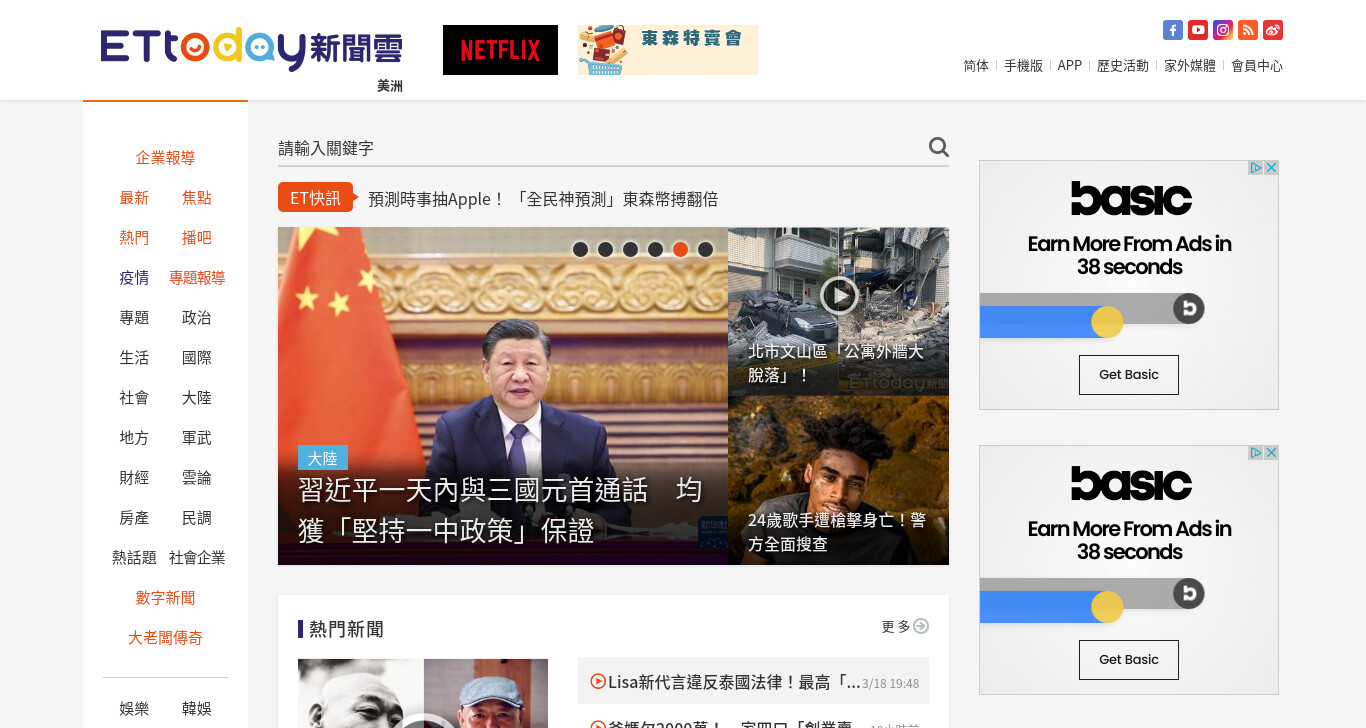Open the 東森特賣會 banner
1366x728 pixels.
[x=668, y=50]
